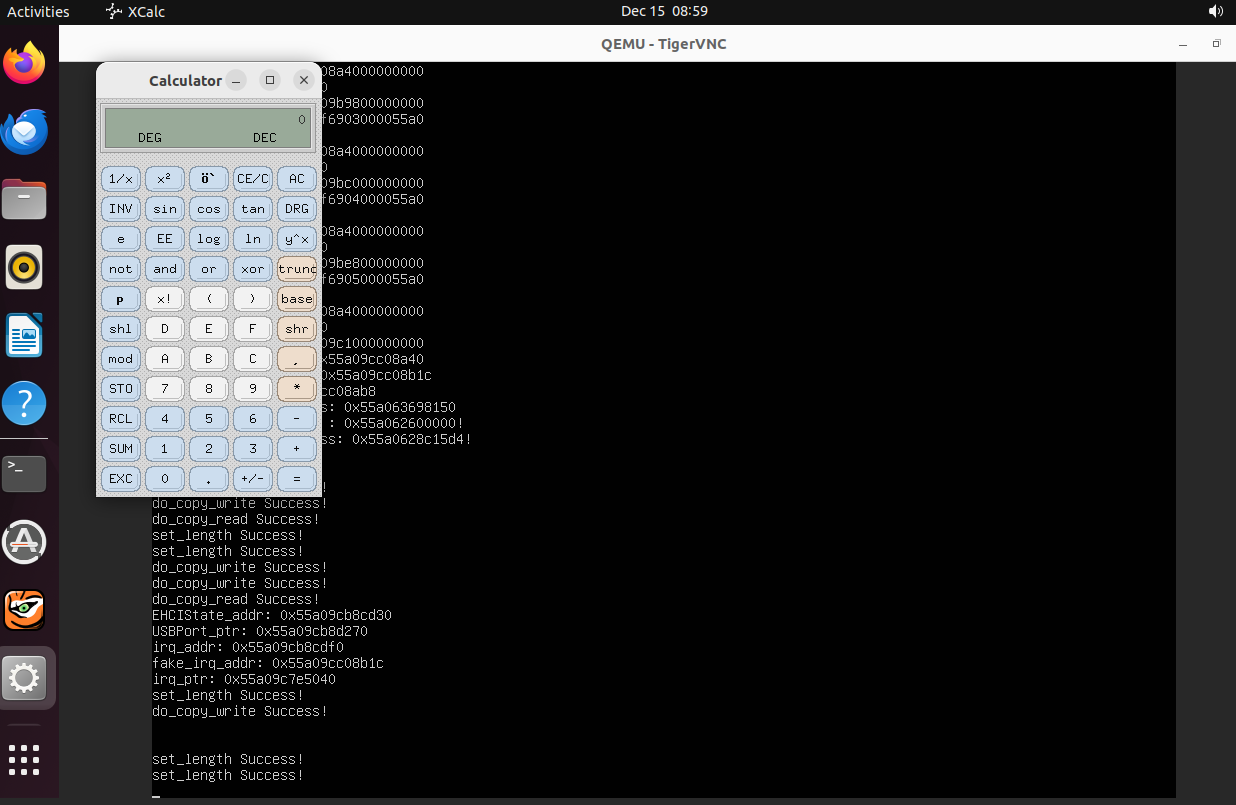
Task: Open the clock and calendar panel
Action: tap(664, 12)
